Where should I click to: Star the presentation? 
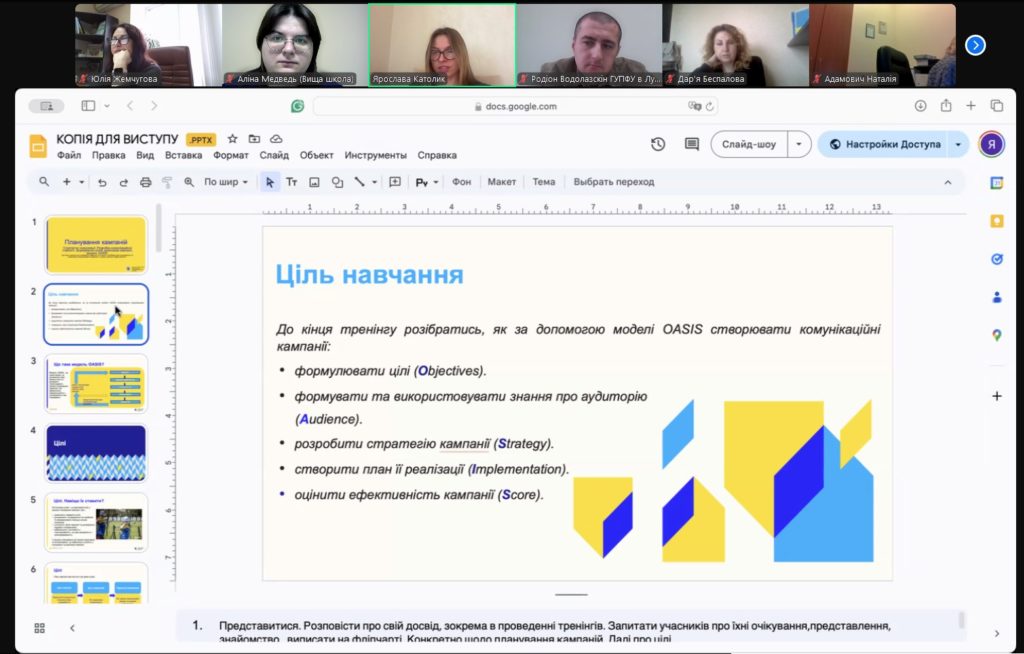[x=232, y=139]
